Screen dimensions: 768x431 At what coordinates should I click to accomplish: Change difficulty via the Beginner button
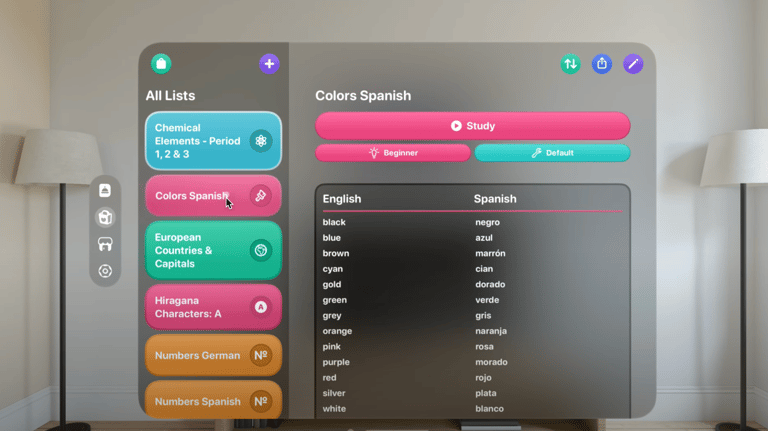[x=393, y=153]
